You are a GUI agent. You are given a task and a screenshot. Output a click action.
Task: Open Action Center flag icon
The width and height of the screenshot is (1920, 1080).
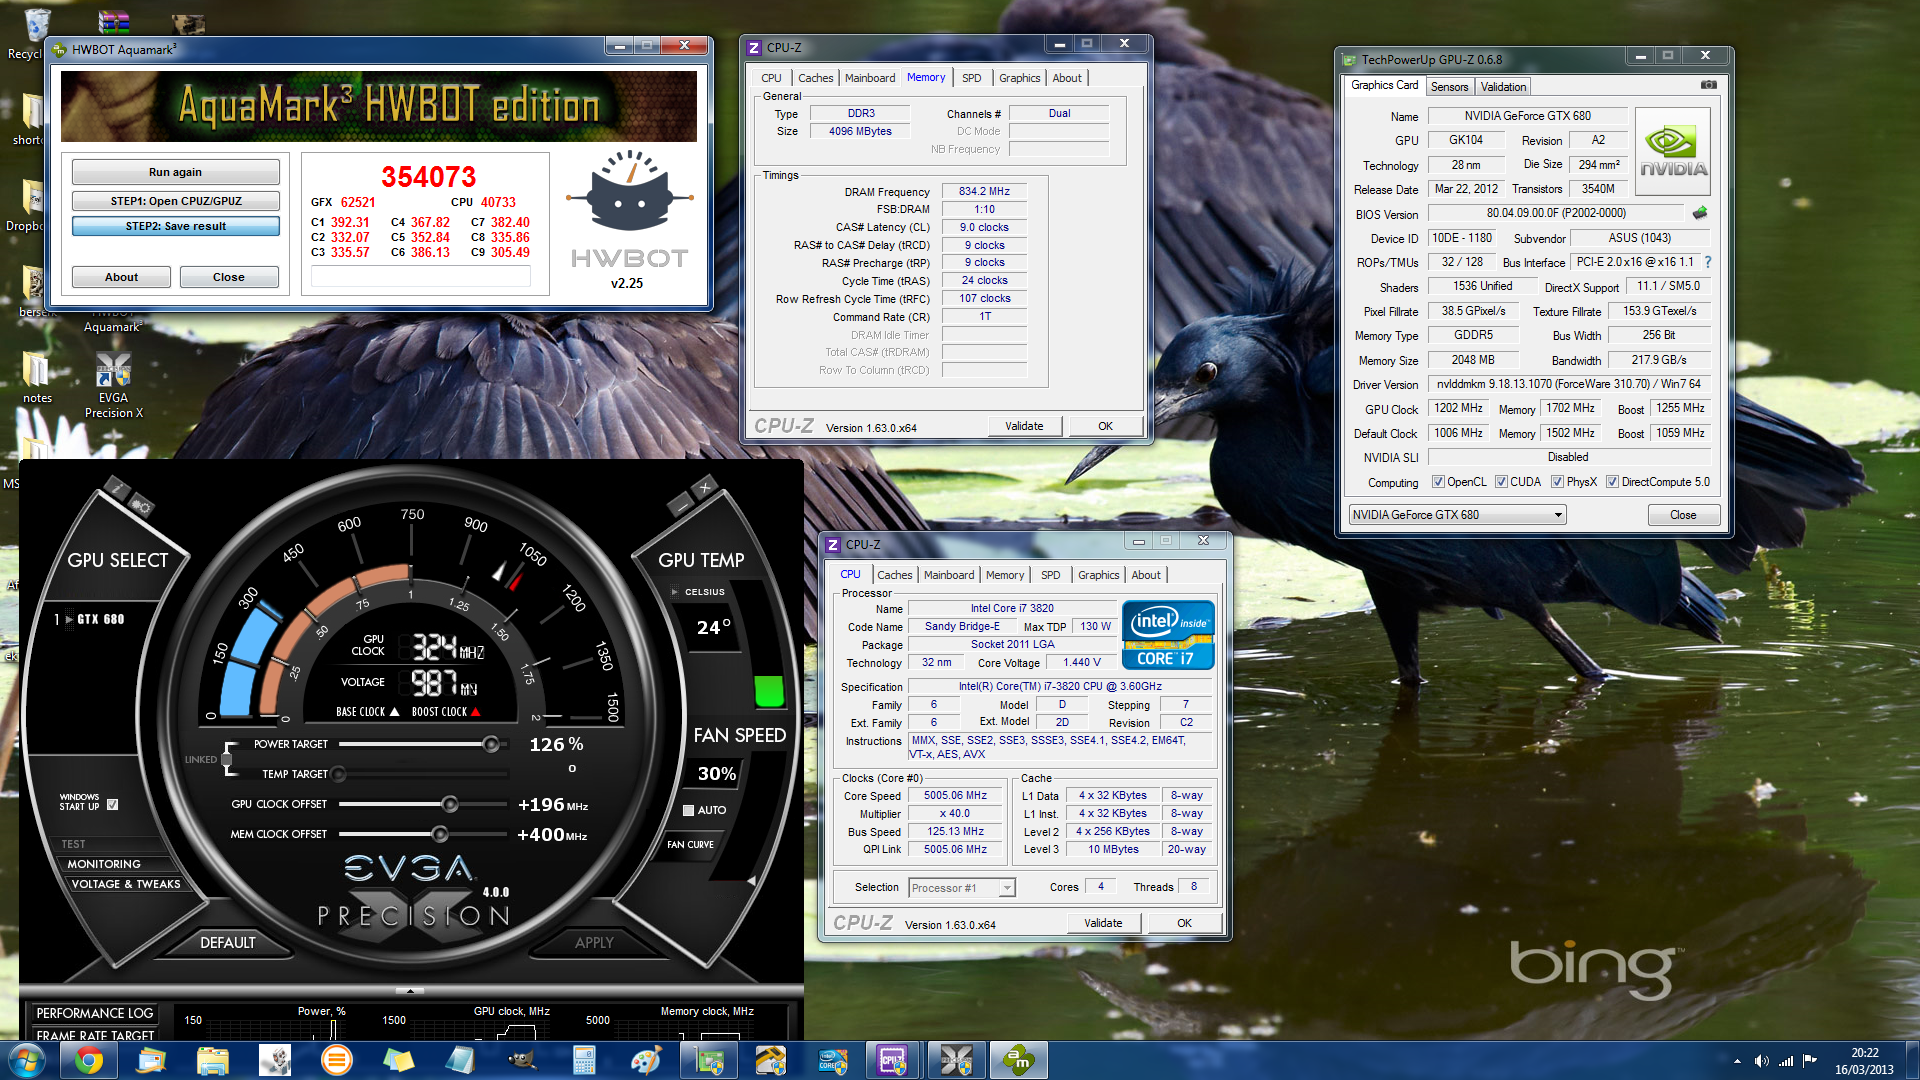1810,1061
